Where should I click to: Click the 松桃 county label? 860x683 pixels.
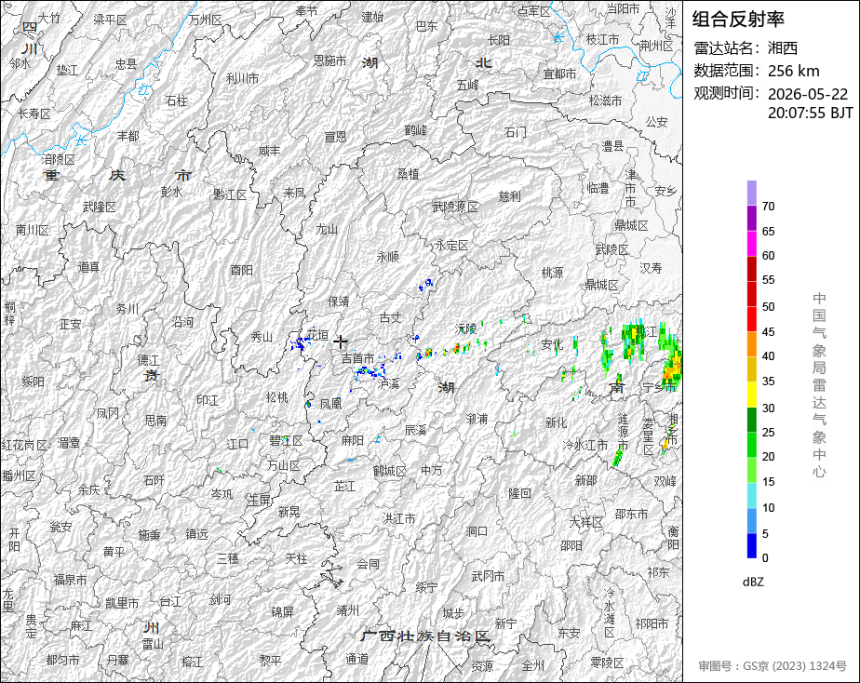coord(277,397)
